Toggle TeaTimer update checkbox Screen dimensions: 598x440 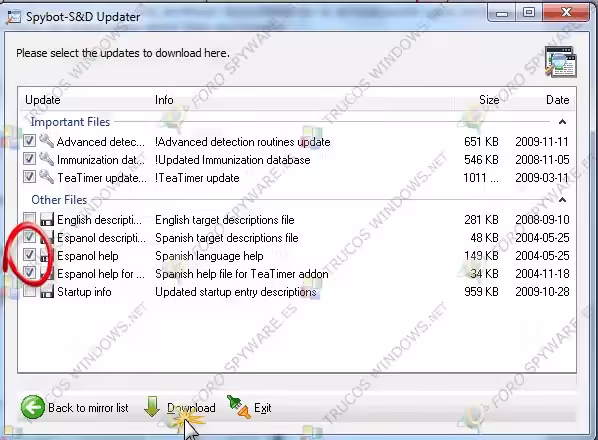coord(29,177)
